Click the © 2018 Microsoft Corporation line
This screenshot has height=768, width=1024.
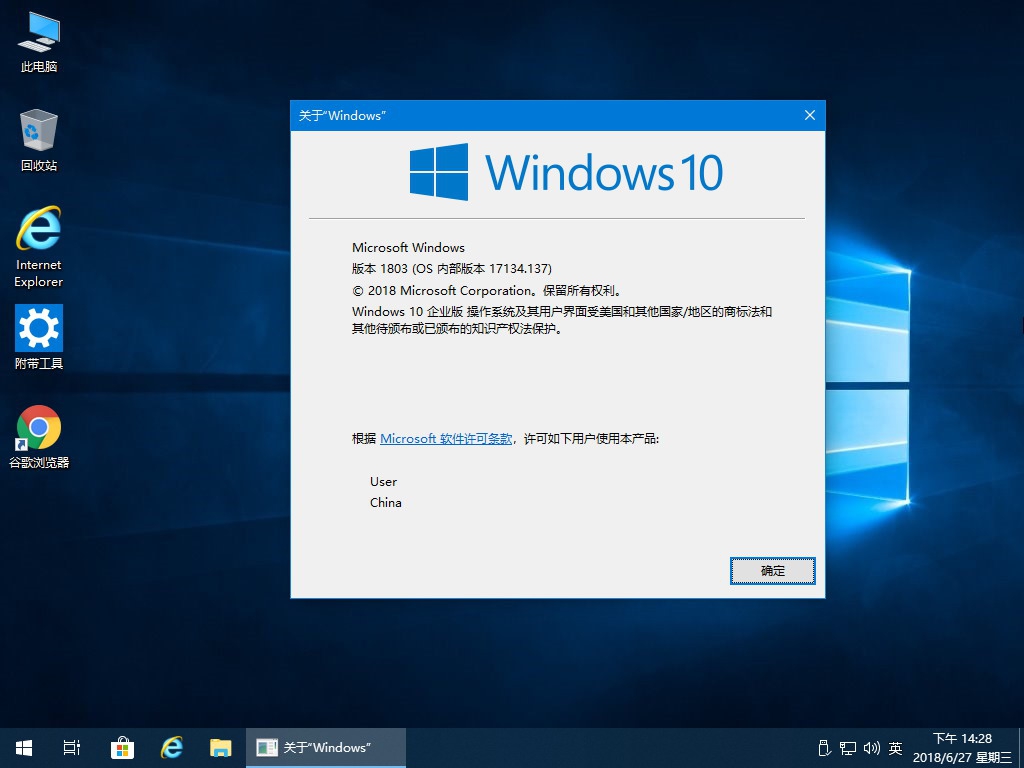[x=487, y=291]
